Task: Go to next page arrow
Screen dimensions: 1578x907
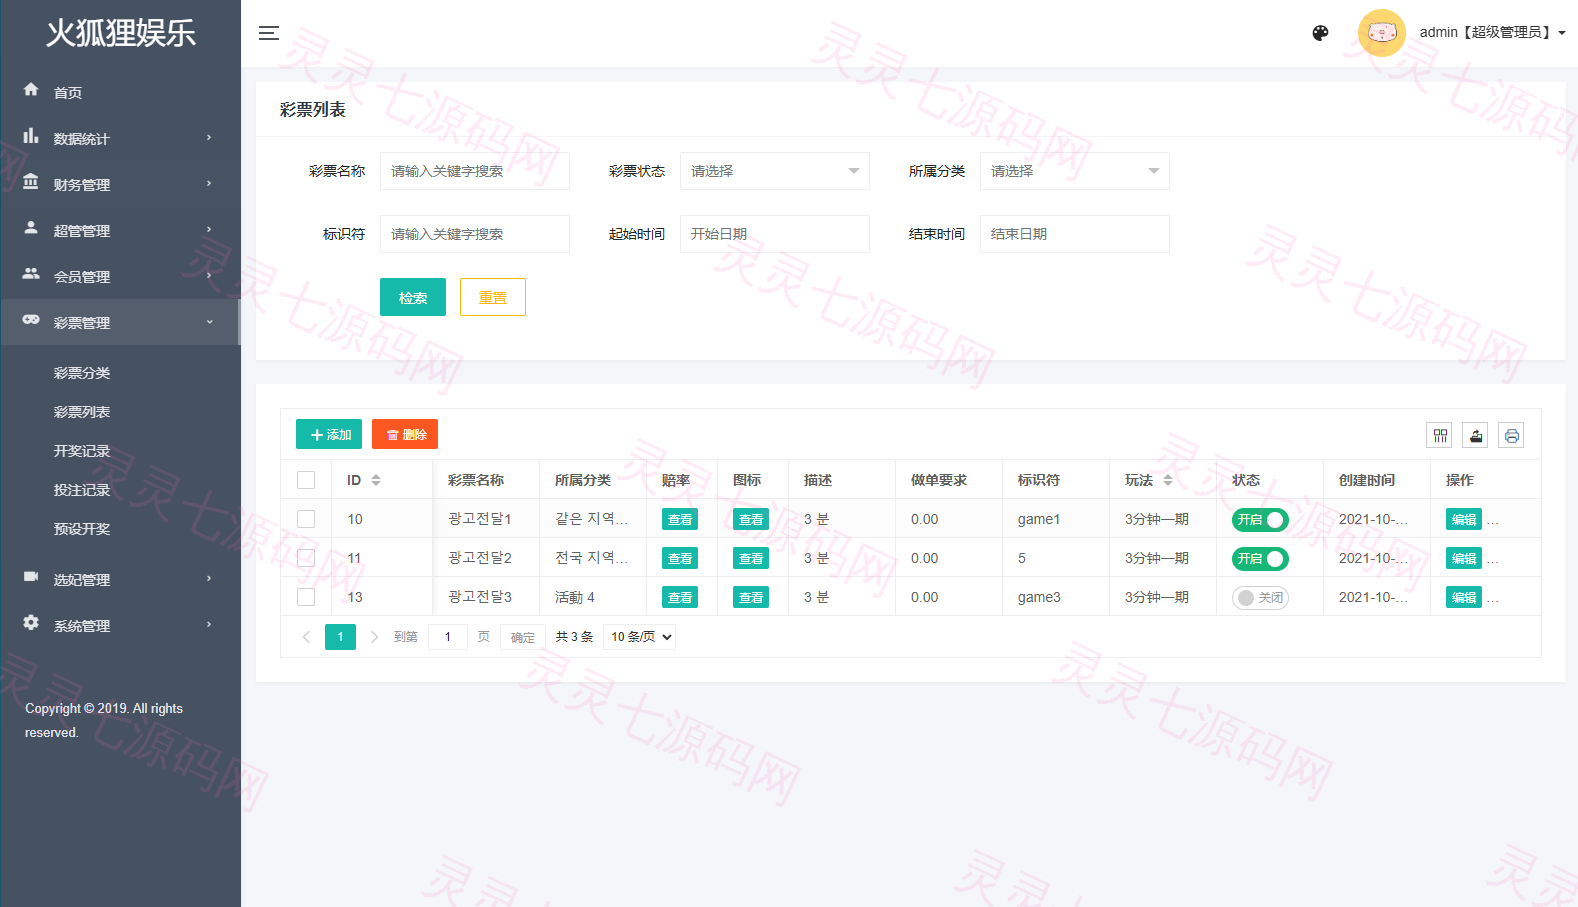Action: click(375, 637)
